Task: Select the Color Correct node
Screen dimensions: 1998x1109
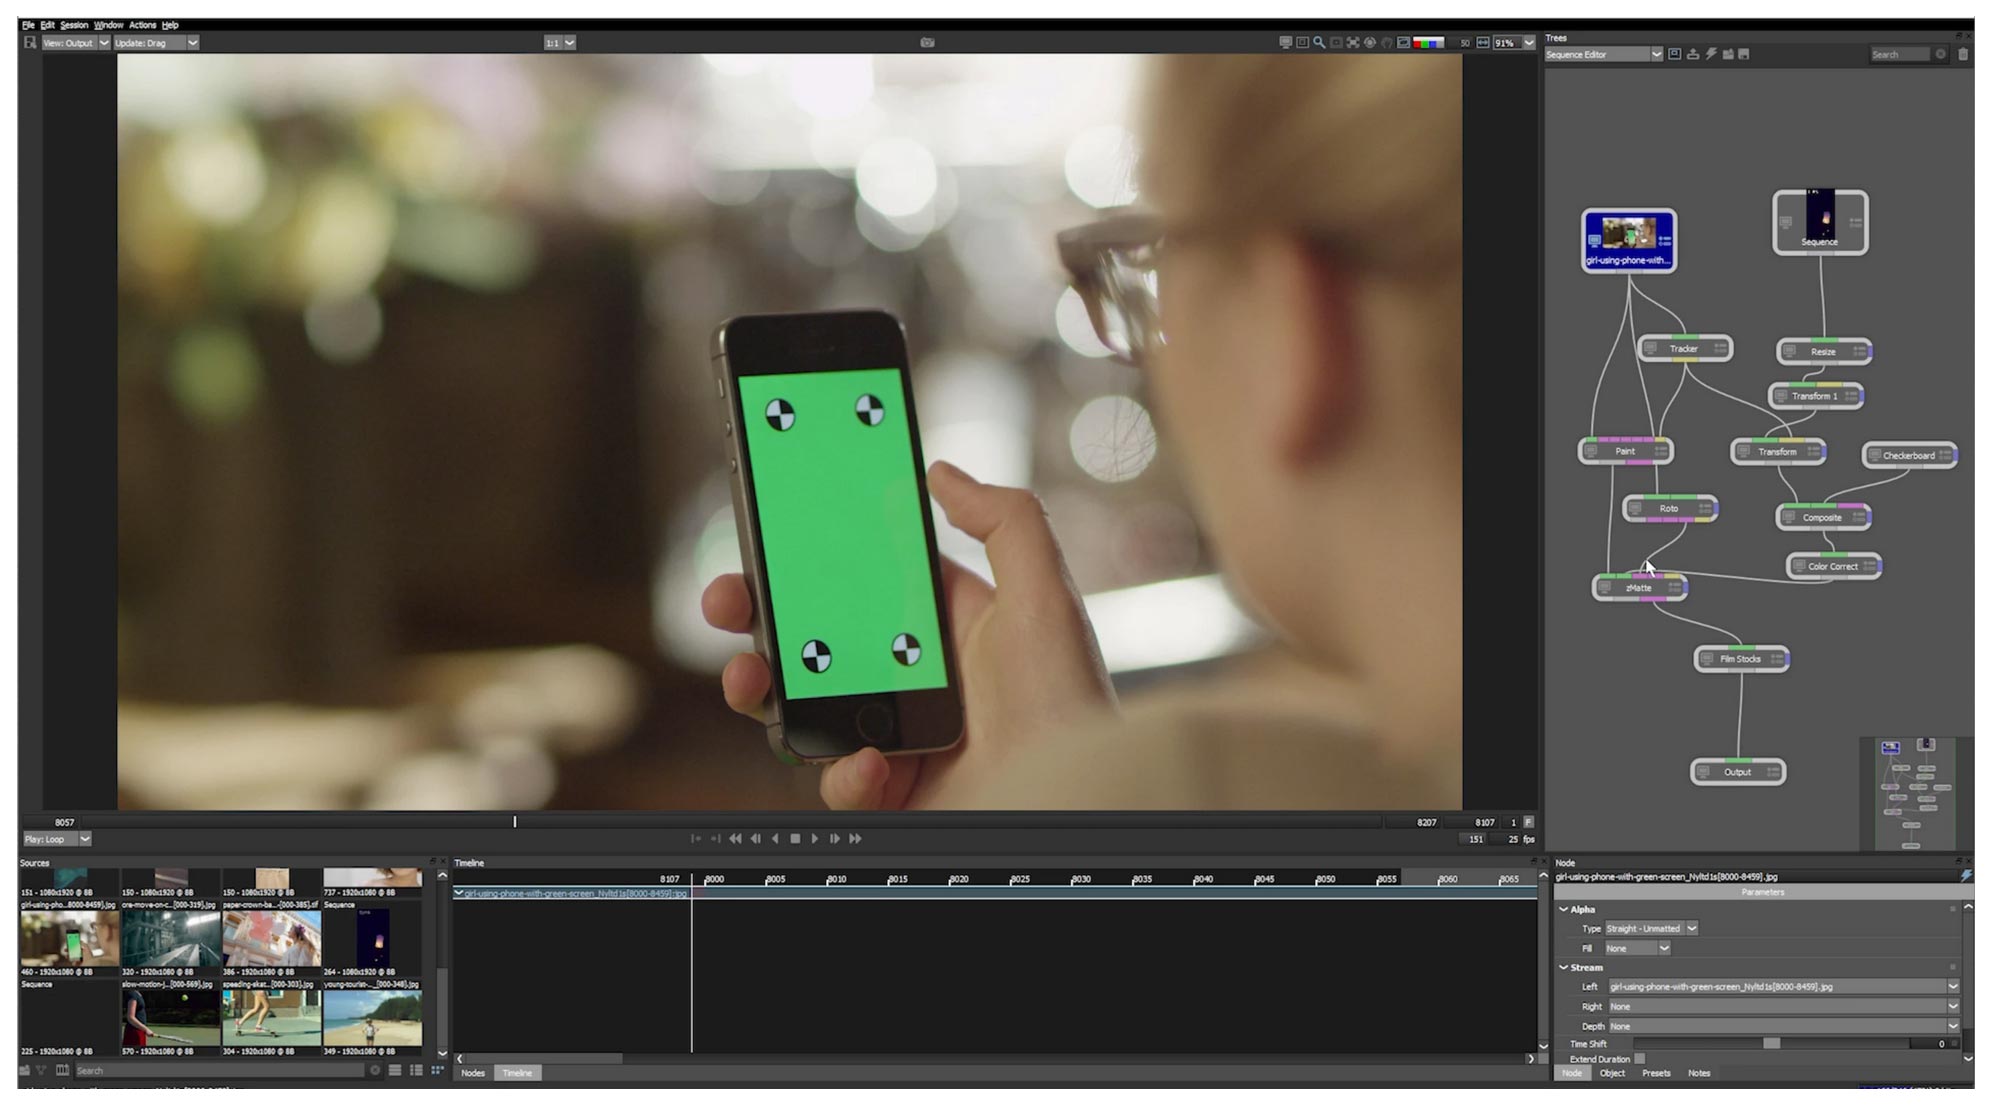Action: (x=1833, y=567)
